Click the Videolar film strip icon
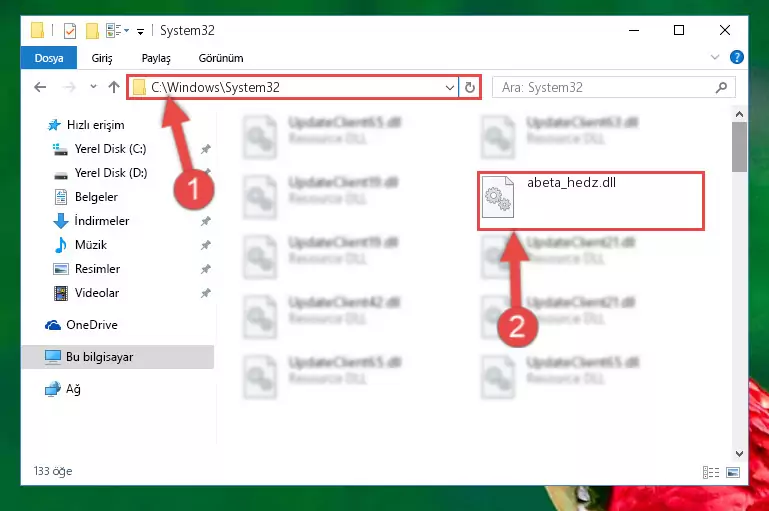This screenshot has height=511, width=769. tap(61, 293)
